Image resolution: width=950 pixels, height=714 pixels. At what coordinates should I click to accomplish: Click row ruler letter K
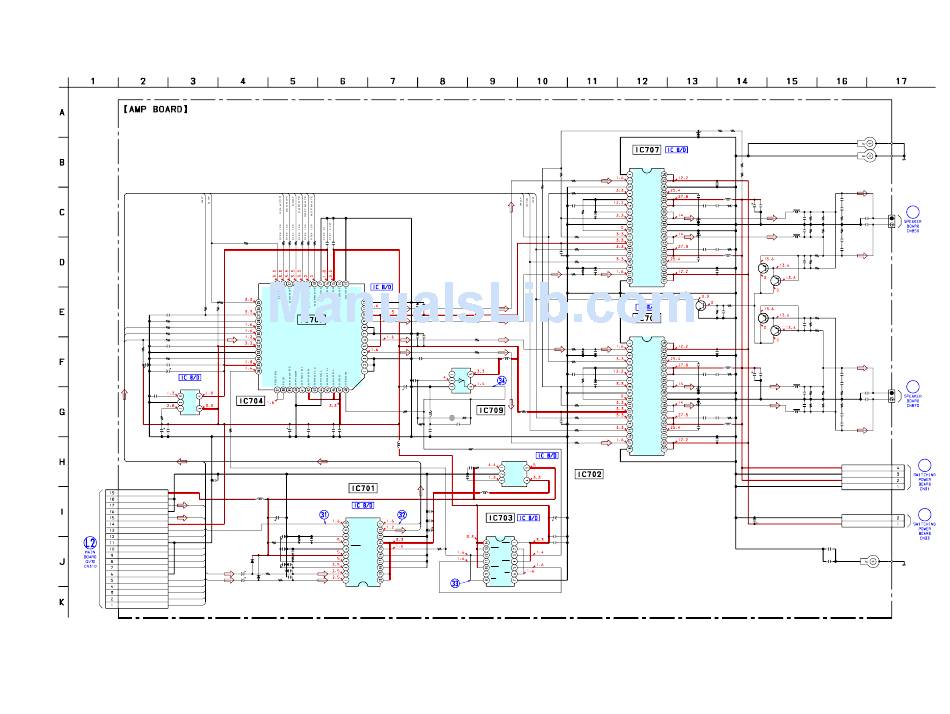[62, 602]
